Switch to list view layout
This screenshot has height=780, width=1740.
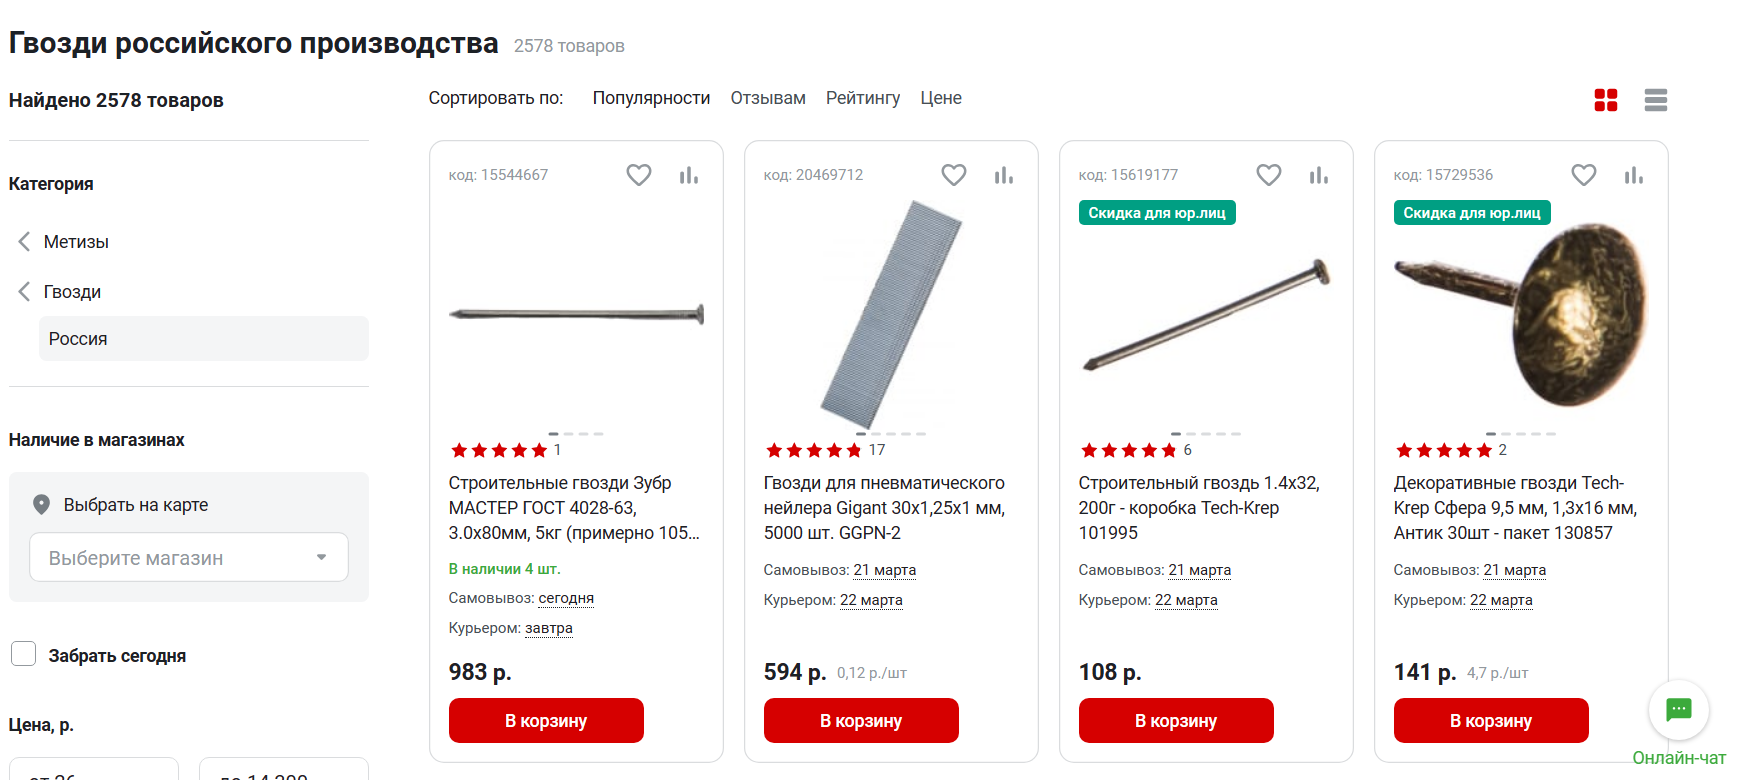pos(1656,100)
